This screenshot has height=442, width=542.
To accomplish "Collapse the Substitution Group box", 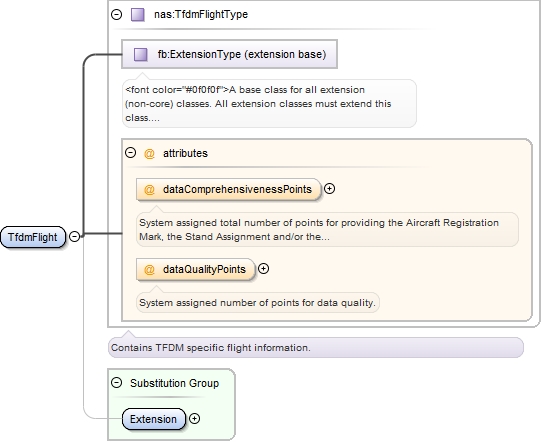I will 116,383.
